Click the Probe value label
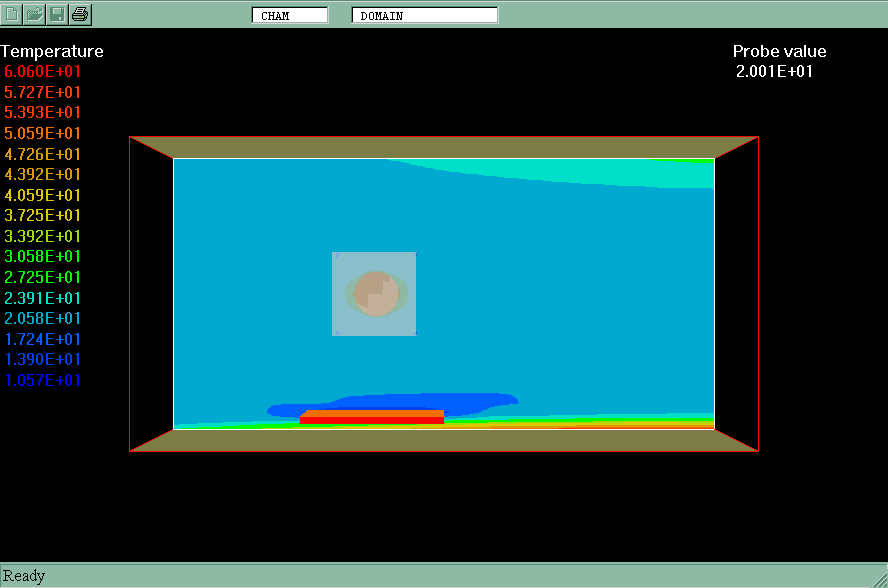888x588 pixels. click(779, 51)
